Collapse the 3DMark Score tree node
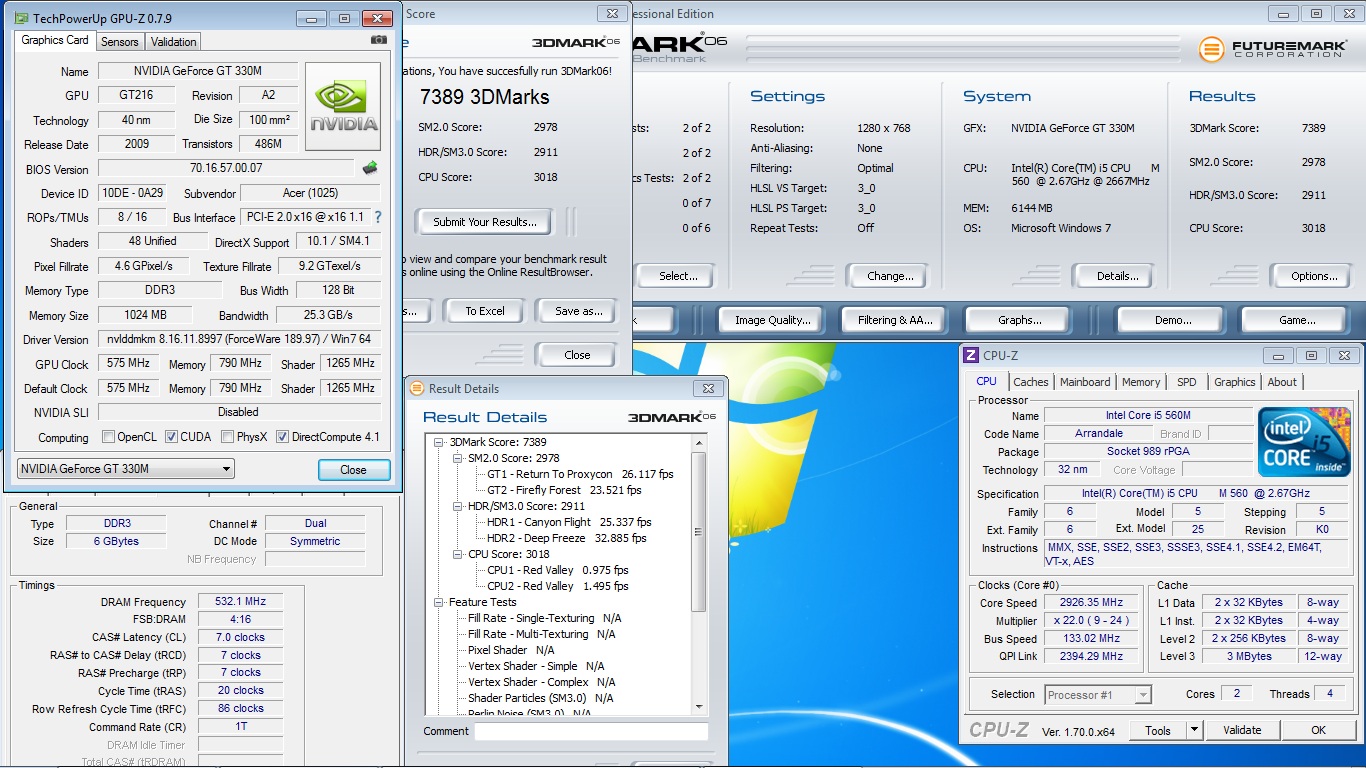The width and height of the screenshot is (1366, 768). [x=439, y=442]
